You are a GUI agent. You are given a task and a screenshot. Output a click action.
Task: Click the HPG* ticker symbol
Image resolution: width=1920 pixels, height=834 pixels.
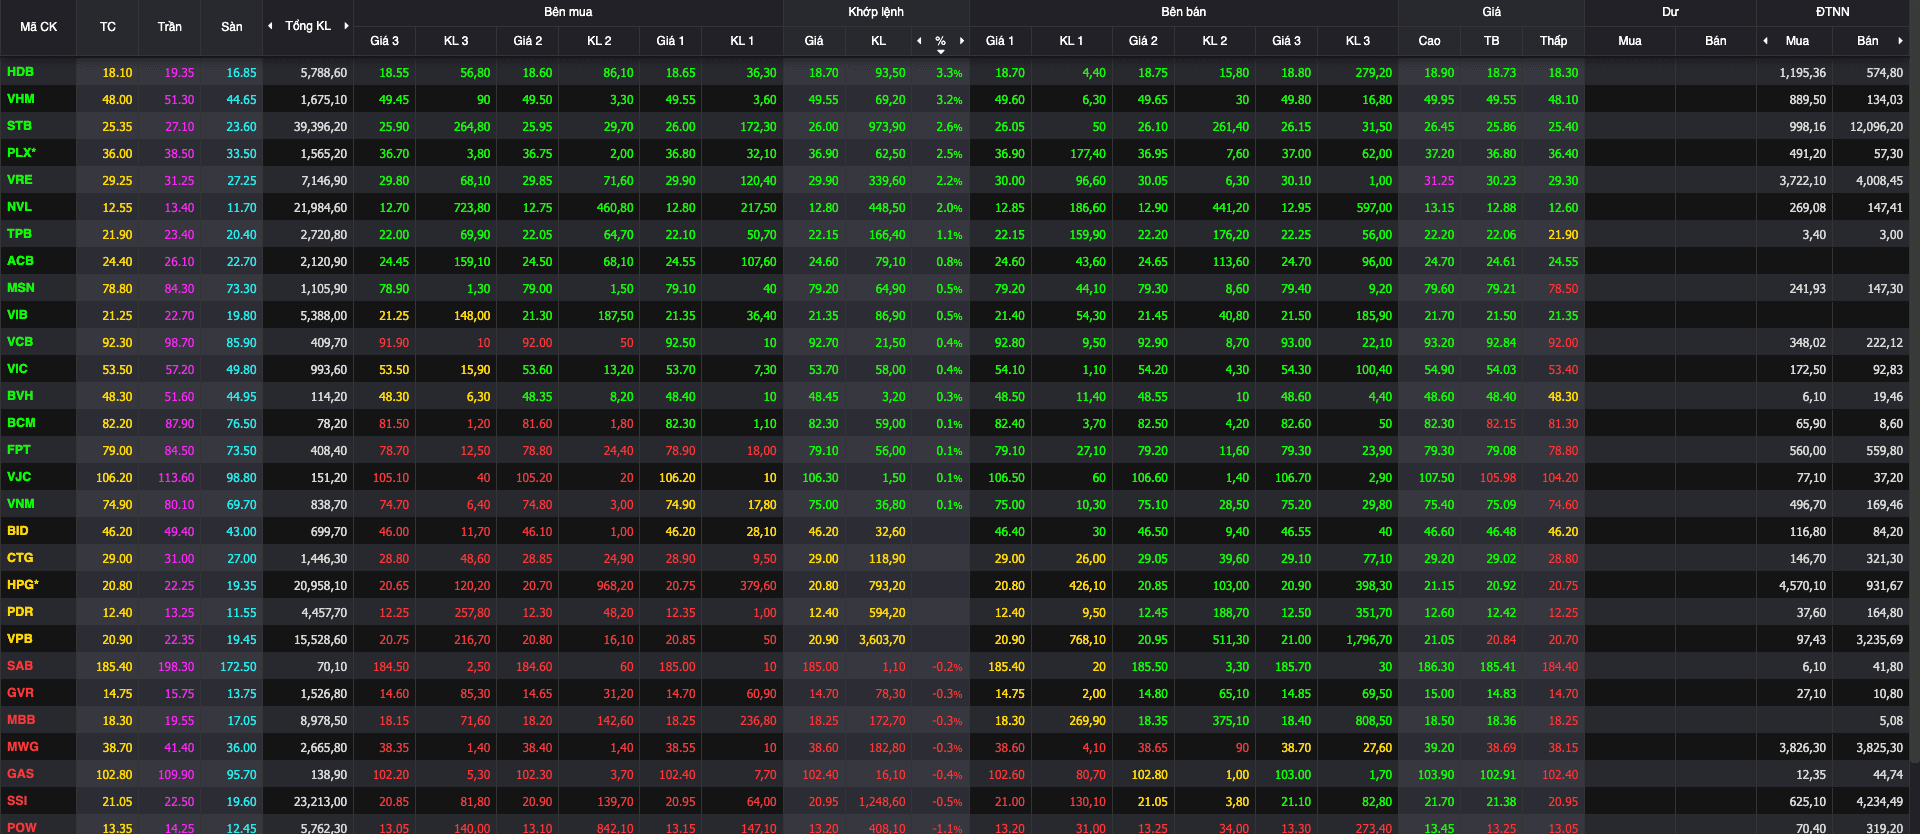(22, 585)
